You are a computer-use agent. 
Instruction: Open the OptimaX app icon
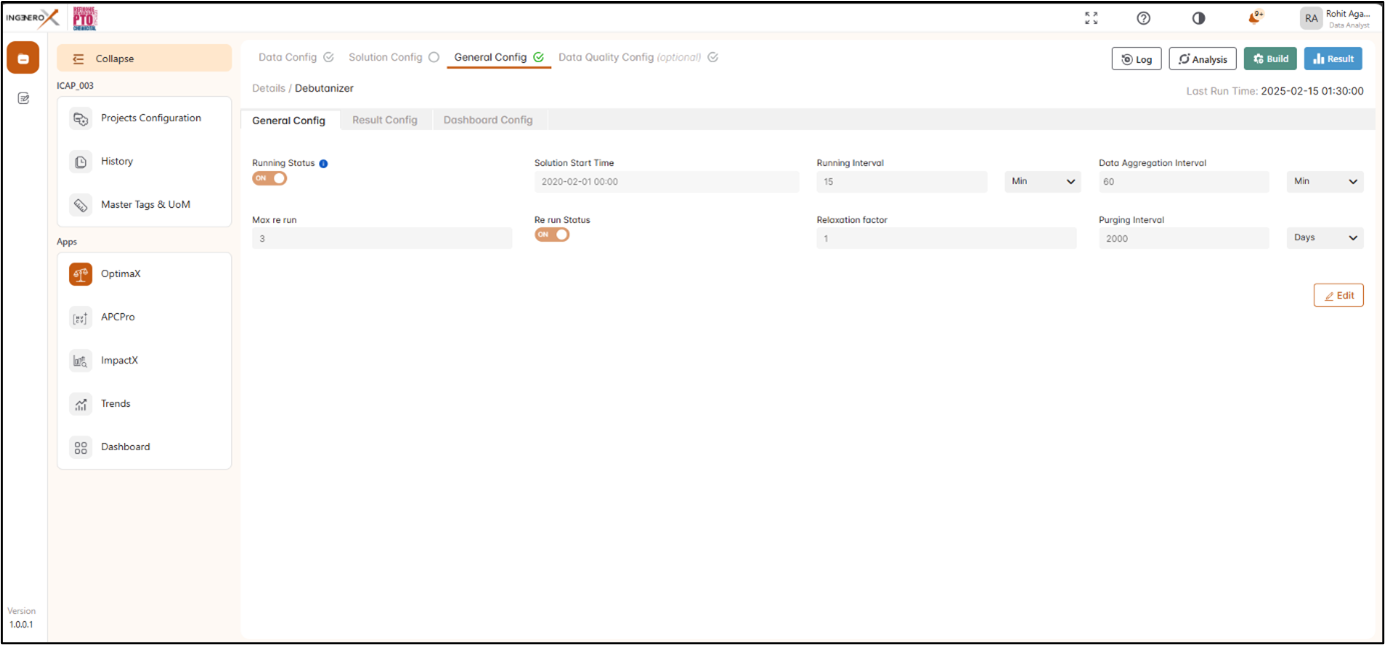[81, 274]
